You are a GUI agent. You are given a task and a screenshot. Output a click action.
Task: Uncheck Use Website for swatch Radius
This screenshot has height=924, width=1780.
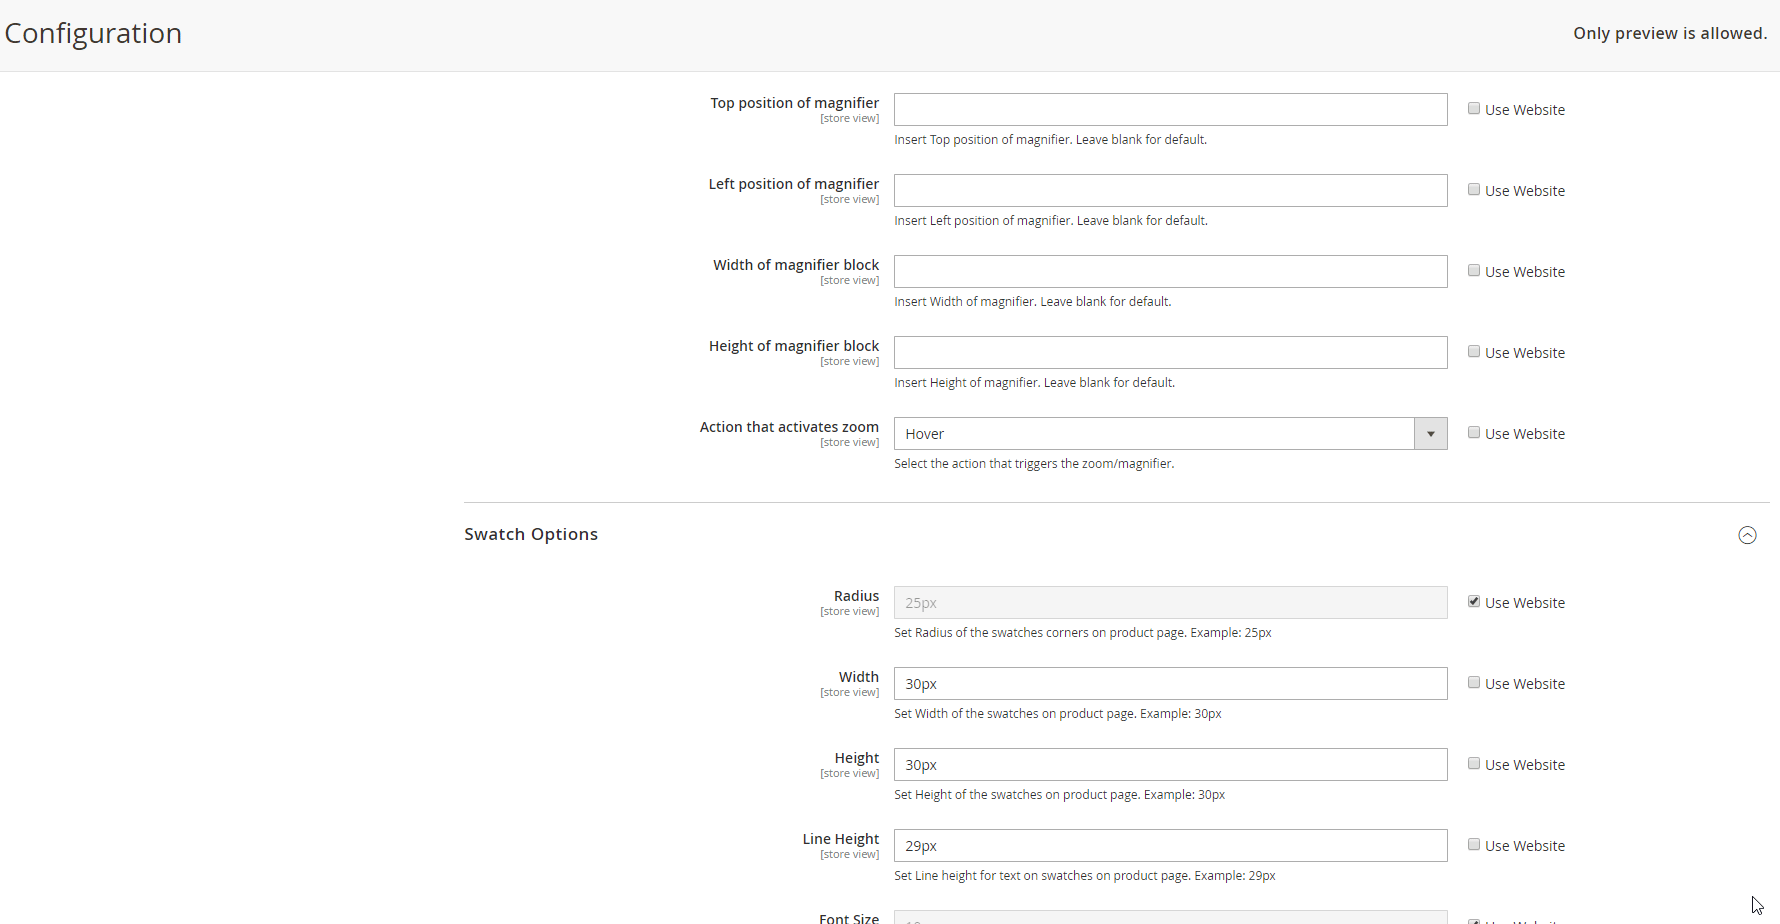(1474, 602)
